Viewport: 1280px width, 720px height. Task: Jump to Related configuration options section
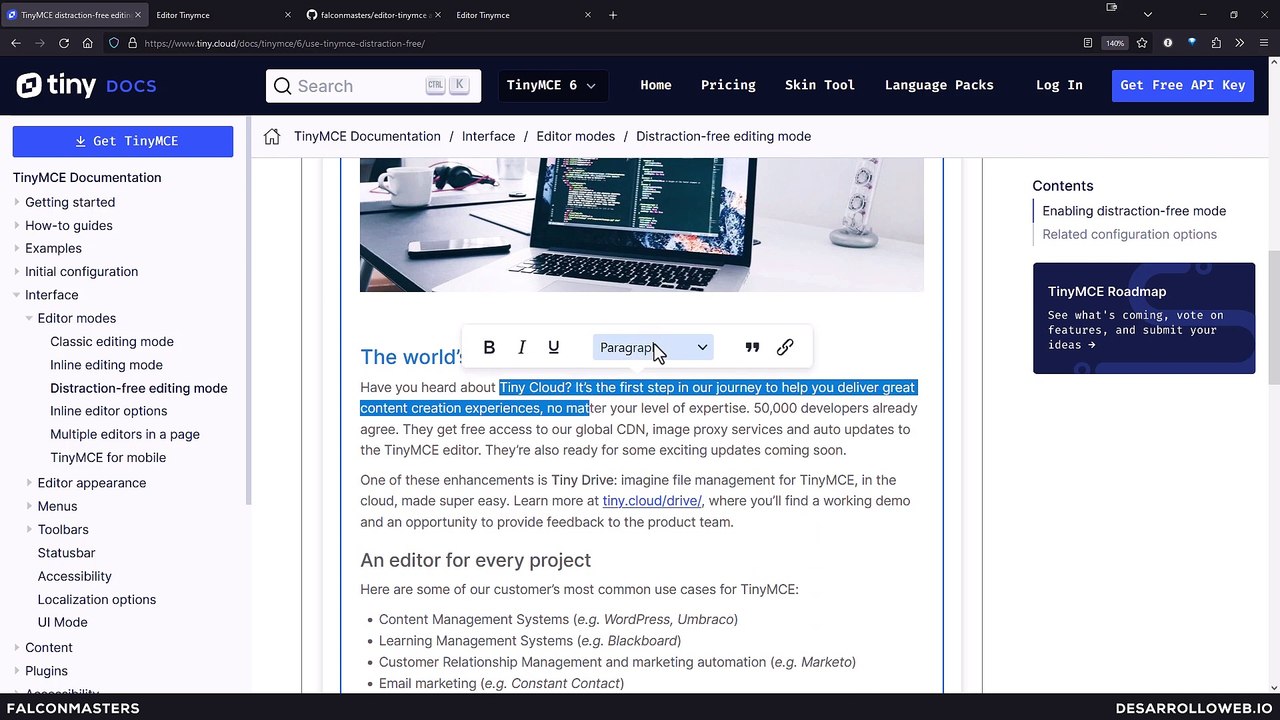point(1129,234)
